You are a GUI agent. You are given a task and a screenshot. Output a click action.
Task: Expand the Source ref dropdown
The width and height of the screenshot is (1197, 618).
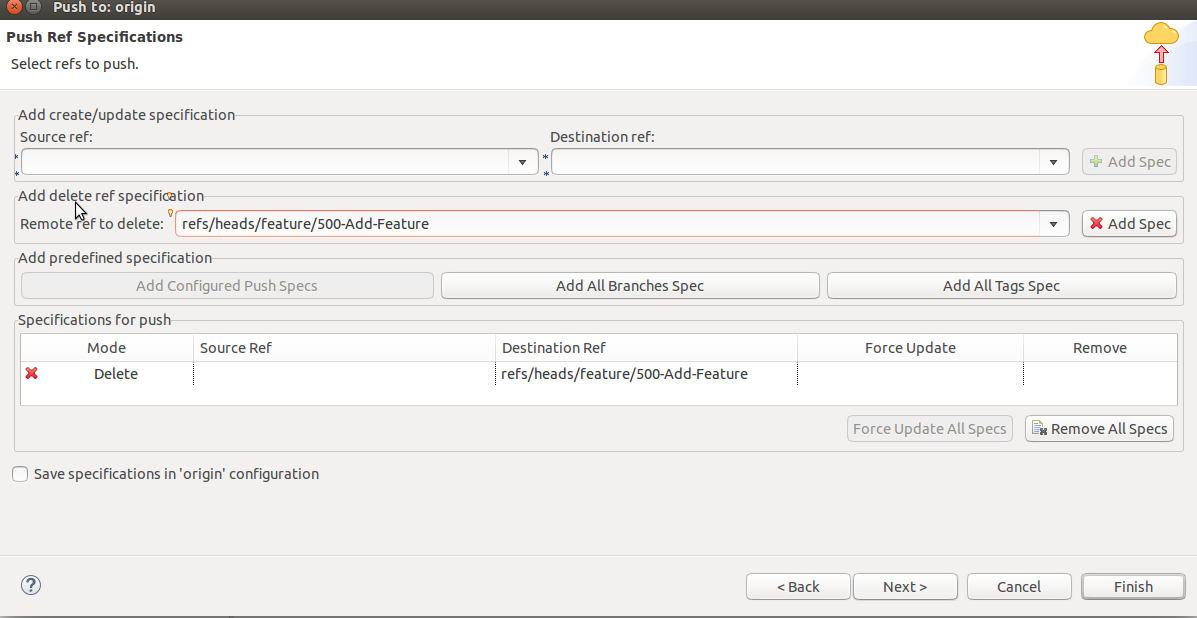(x=523, y=162)
